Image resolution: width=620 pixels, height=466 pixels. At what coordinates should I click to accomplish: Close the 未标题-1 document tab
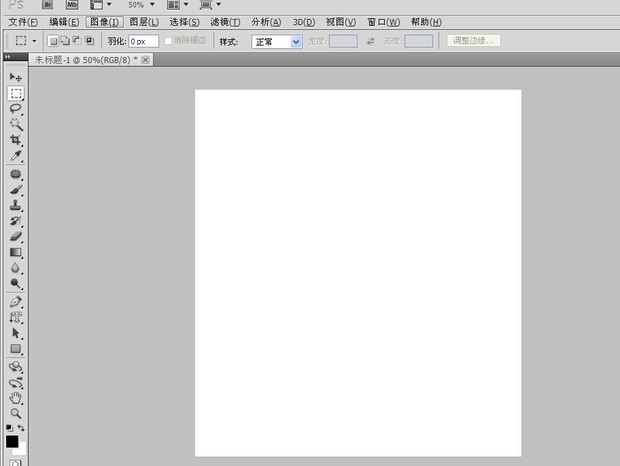pos(146,60)
